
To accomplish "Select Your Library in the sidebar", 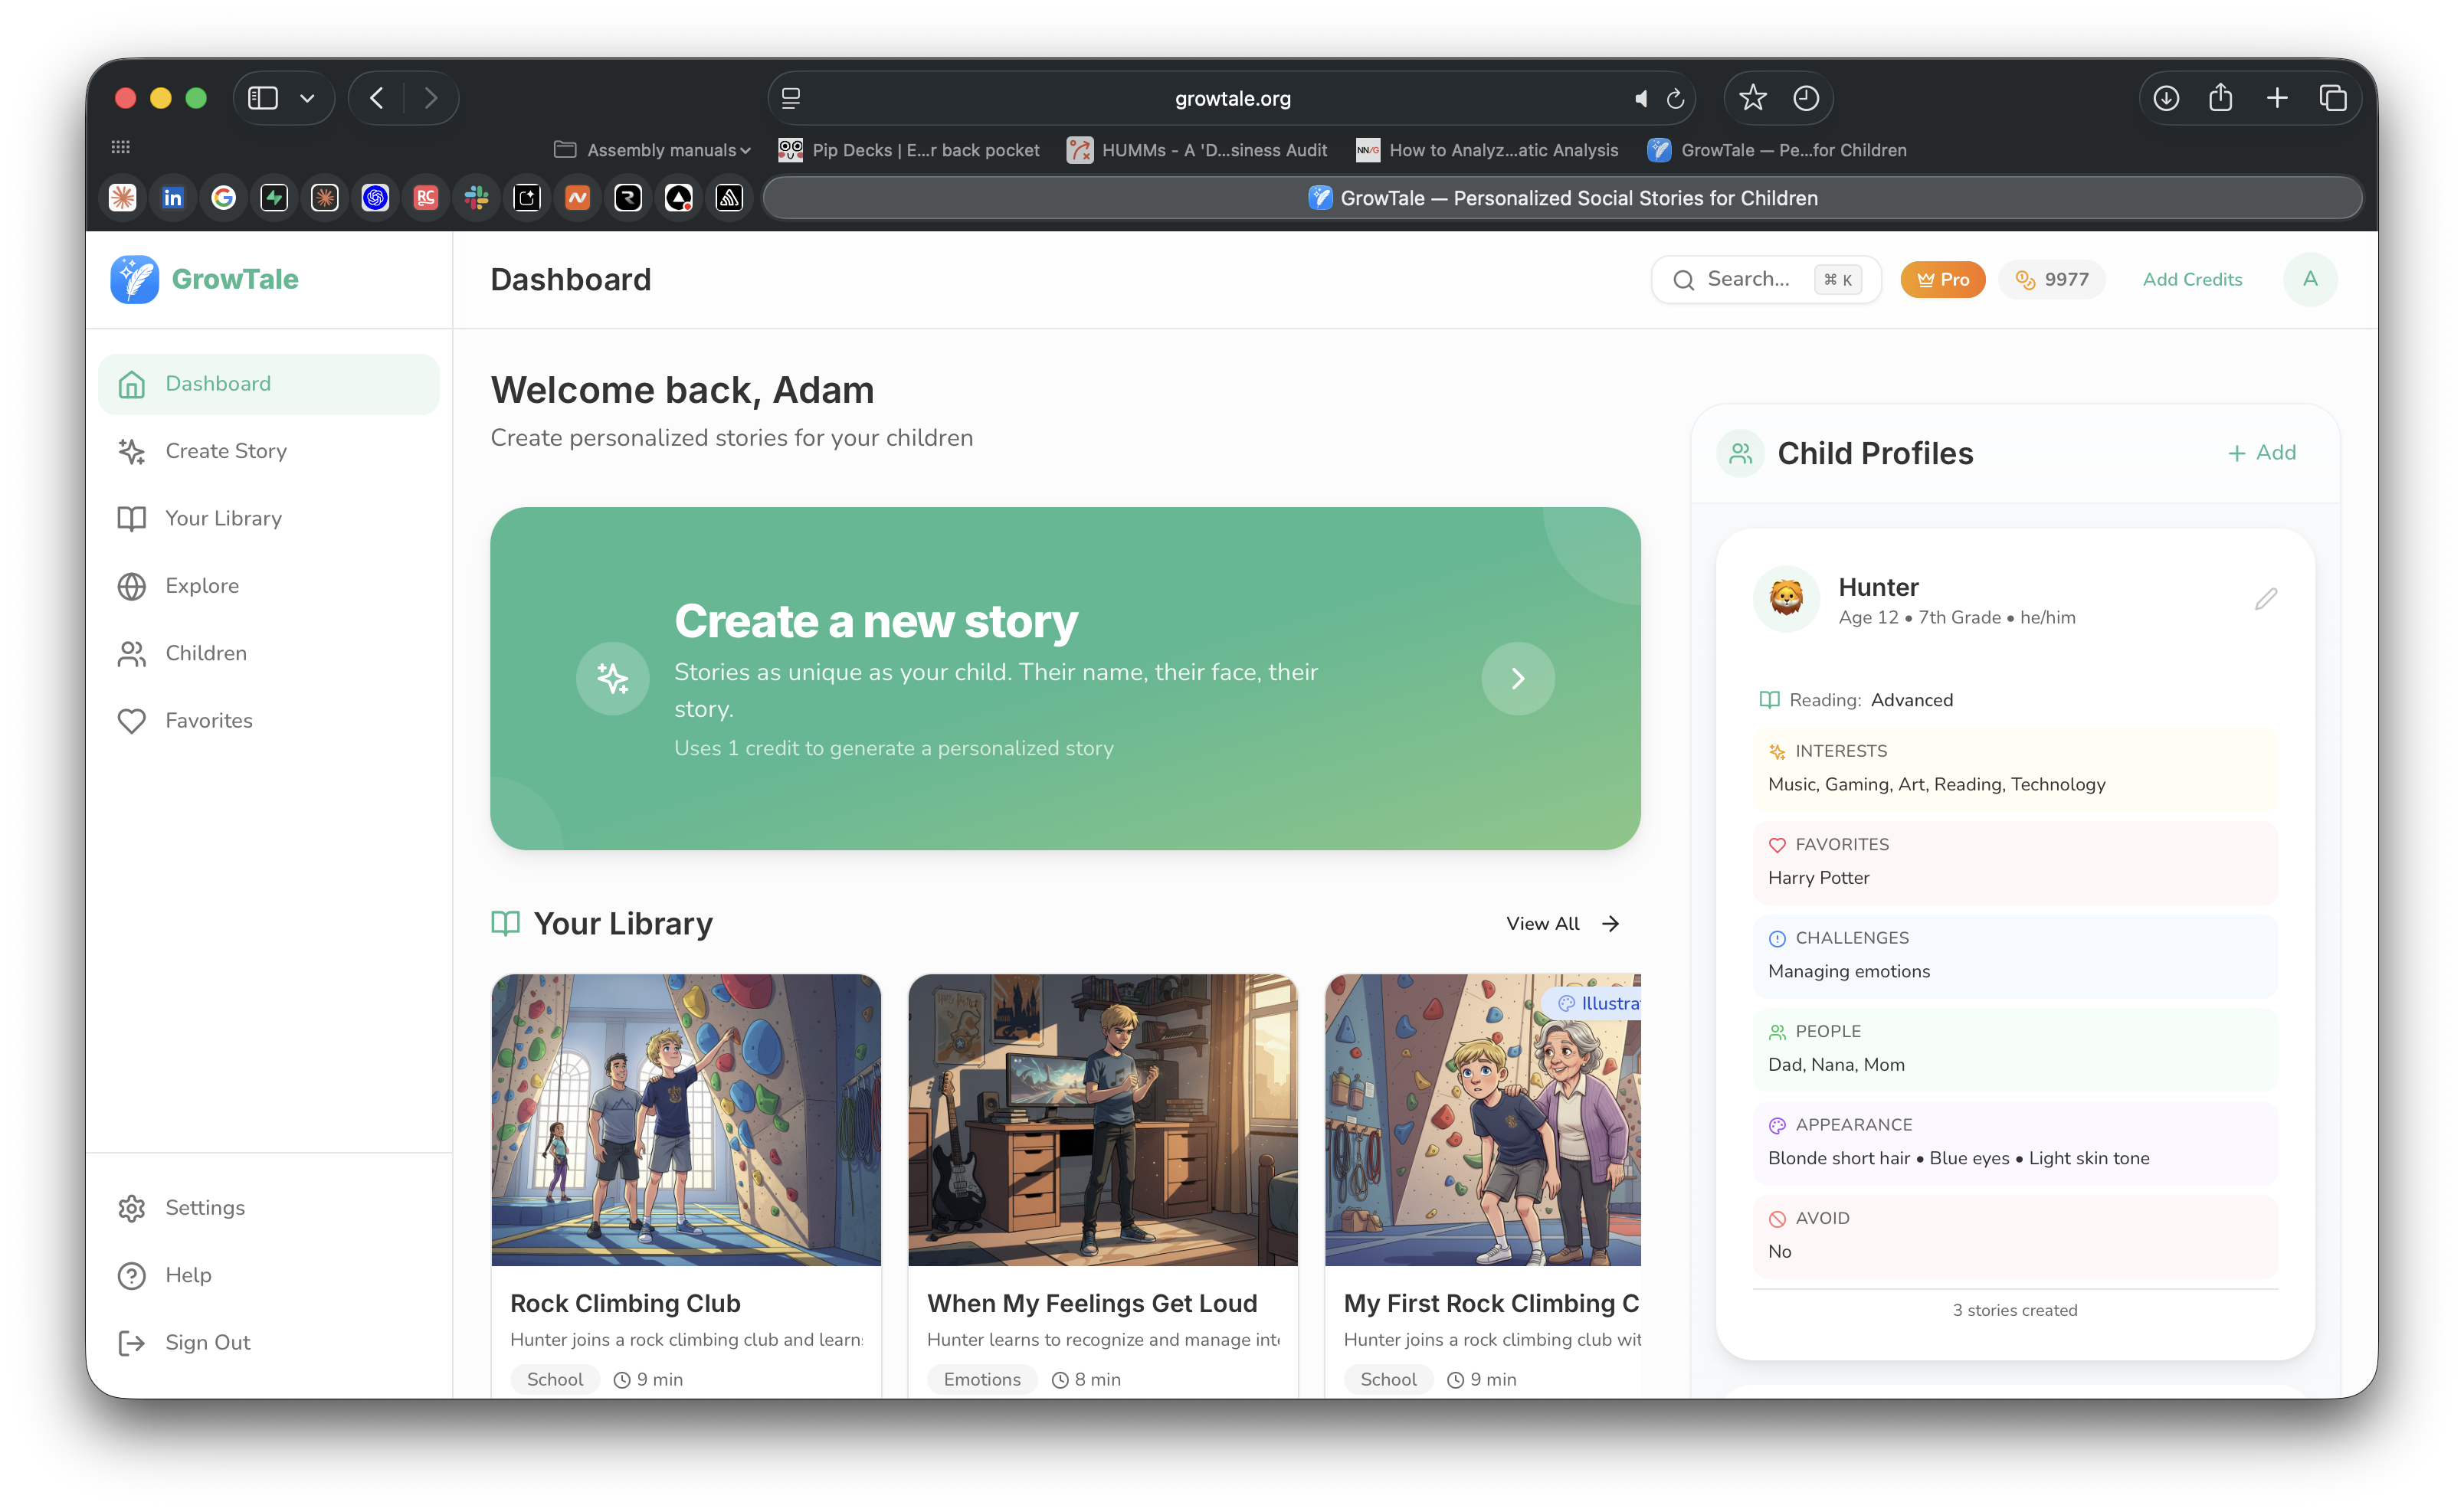I will (222, 518).
